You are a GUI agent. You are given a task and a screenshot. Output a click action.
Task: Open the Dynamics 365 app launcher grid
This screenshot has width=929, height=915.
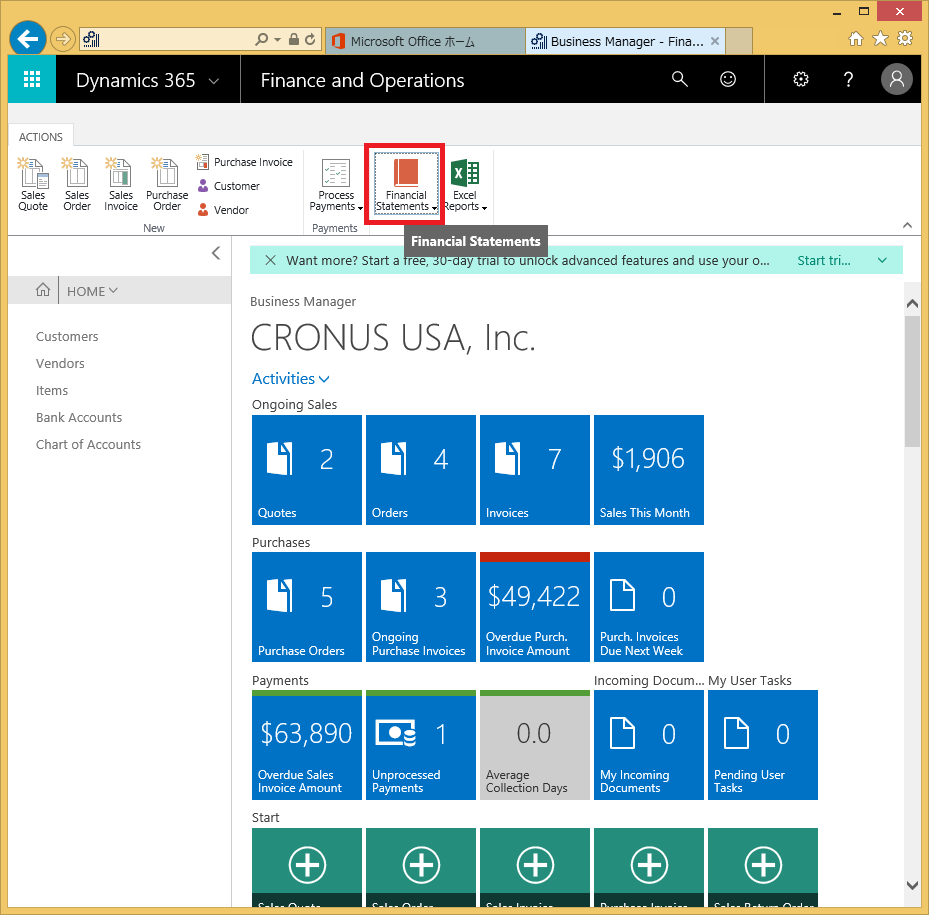[x=32, y=79]
